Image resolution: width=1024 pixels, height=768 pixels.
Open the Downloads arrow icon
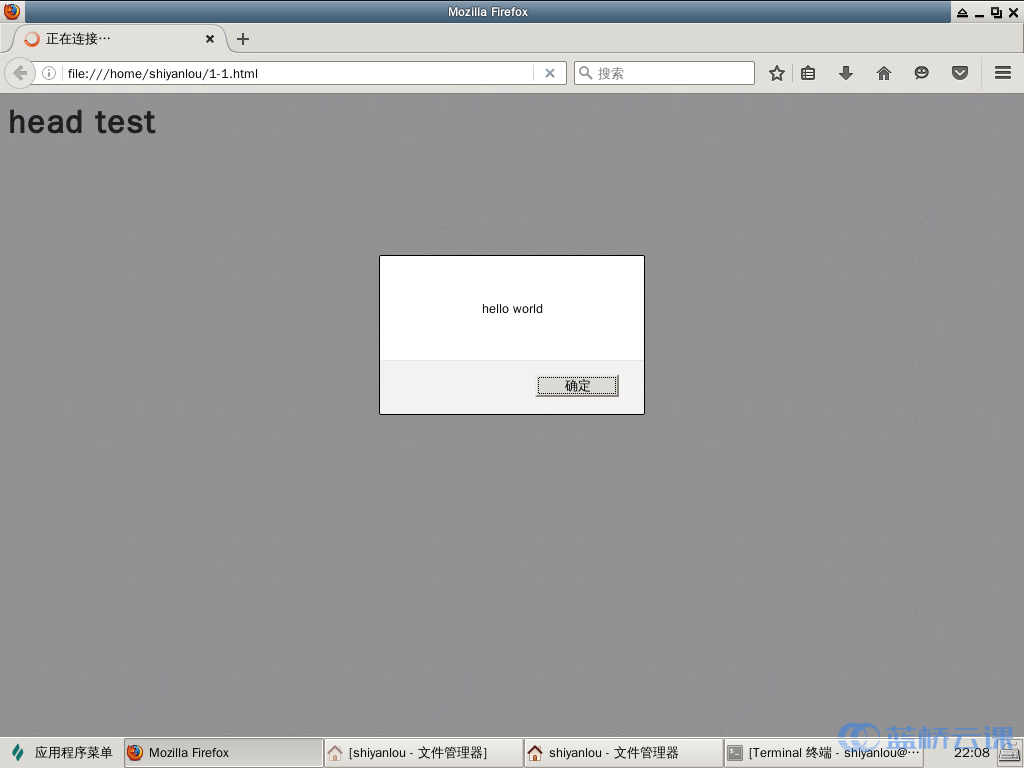pyautogui.click(x=846, y=73)
